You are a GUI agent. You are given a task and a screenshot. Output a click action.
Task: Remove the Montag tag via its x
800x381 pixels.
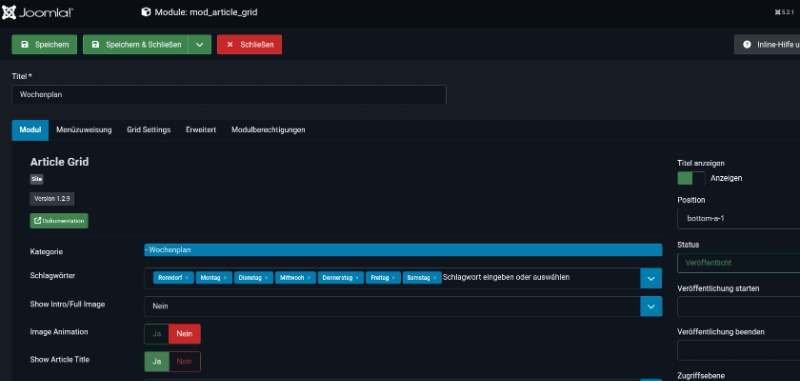click(224, 278)
